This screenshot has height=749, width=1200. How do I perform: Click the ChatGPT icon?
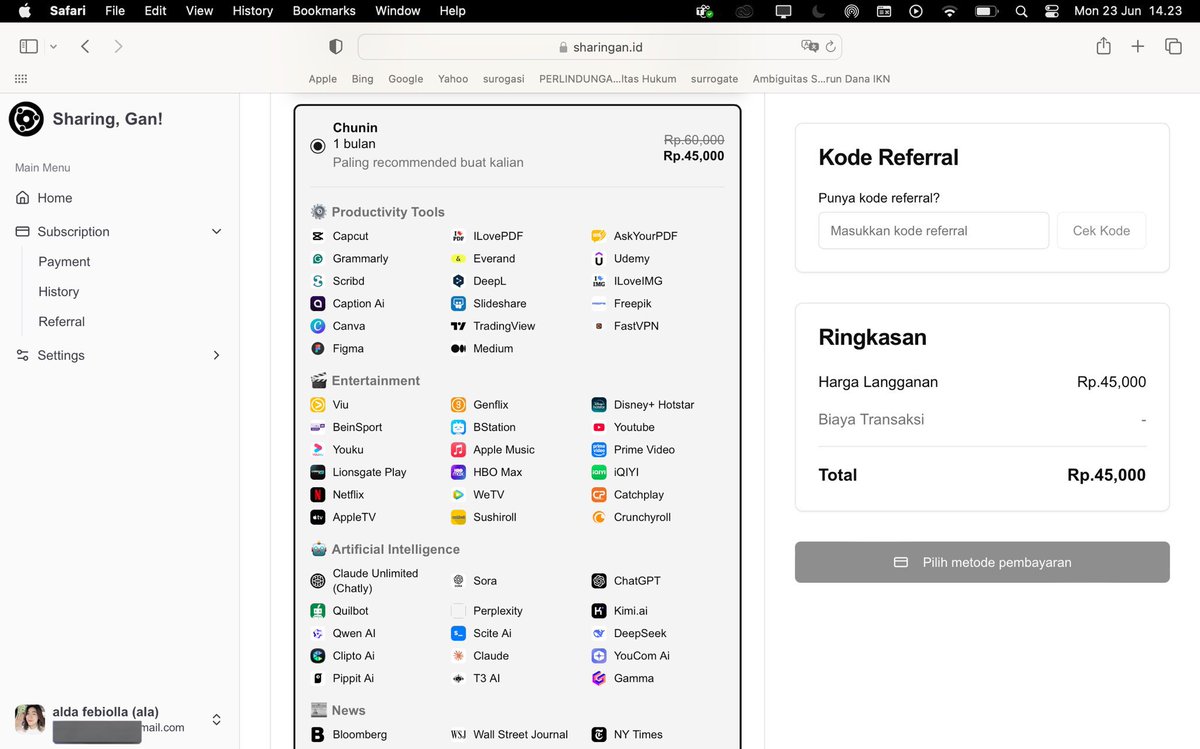click(x=598, y=581)
